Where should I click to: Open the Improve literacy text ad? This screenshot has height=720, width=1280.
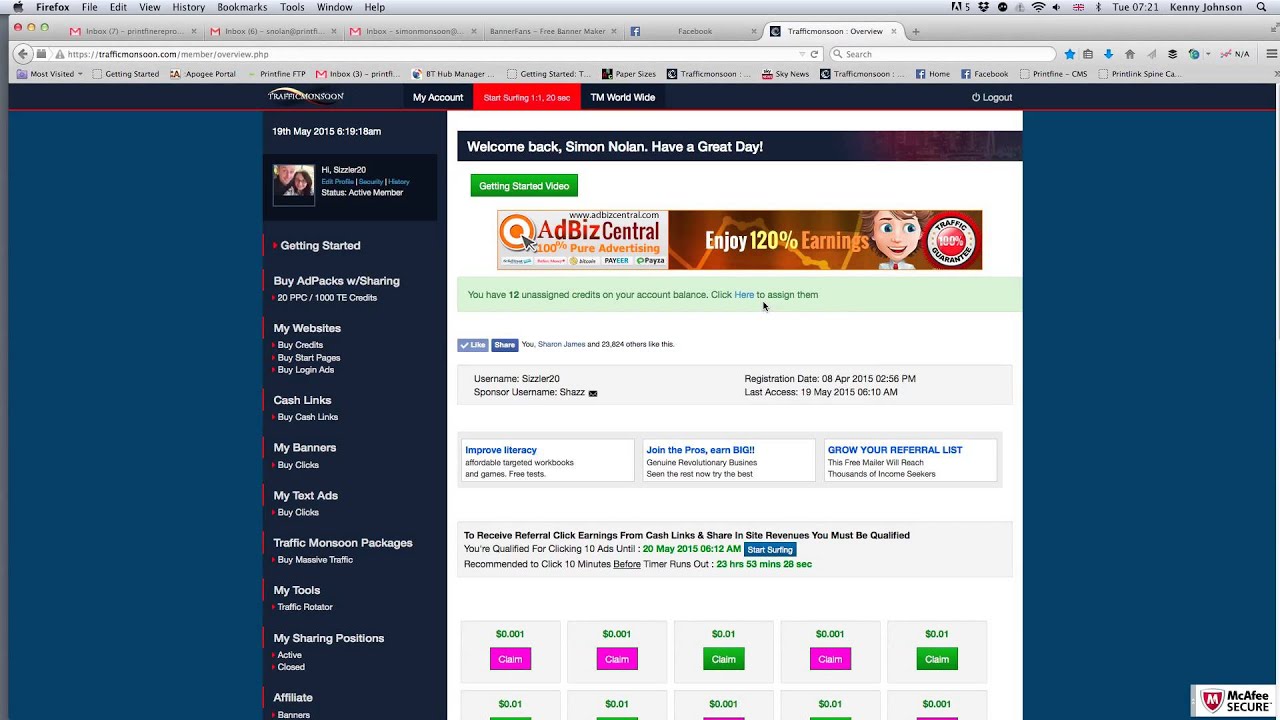(x=501, y=450)
